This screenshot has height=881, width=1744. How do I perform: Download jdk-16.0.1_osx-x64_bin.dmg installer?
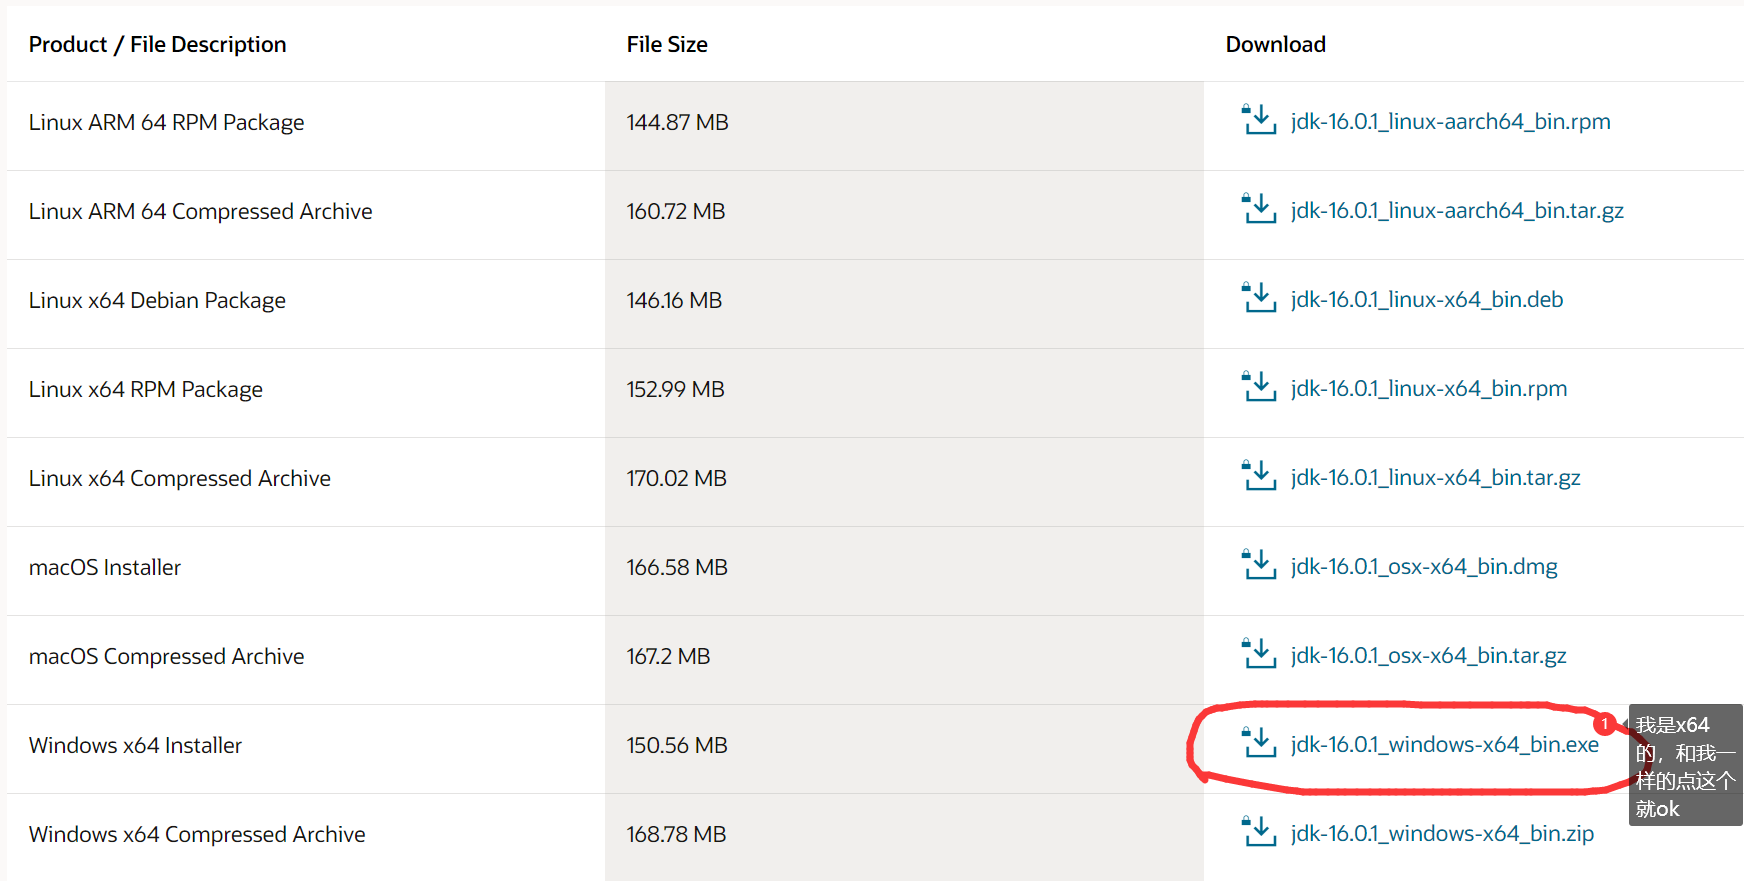1424,567
